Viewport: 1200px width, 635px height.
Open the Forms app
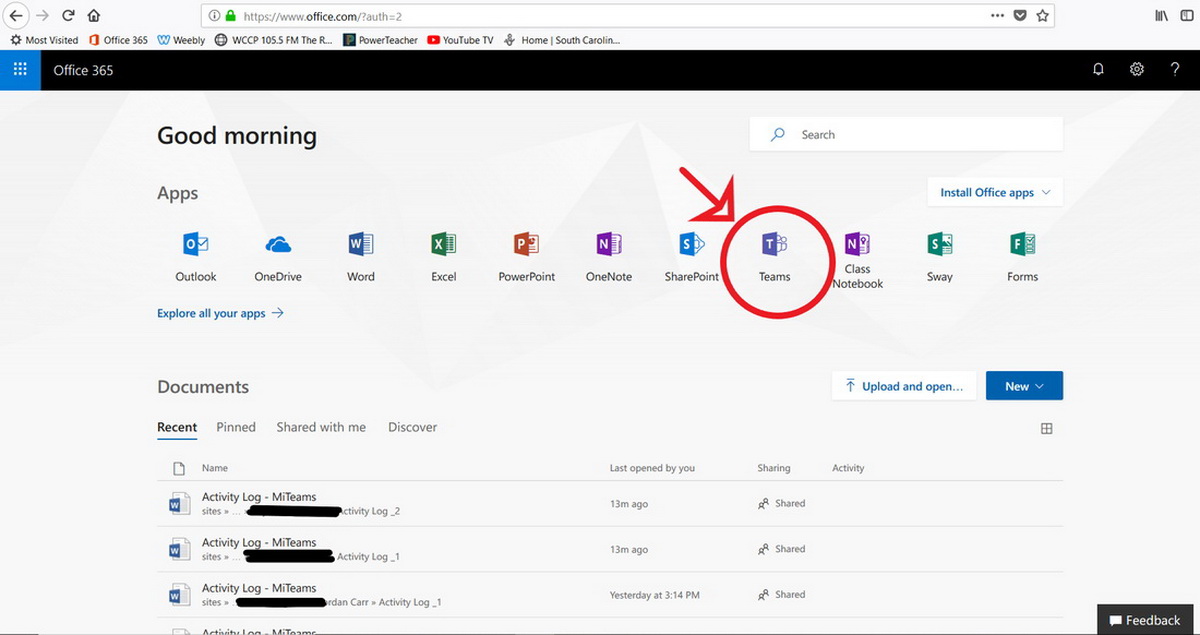(1022, 257)
